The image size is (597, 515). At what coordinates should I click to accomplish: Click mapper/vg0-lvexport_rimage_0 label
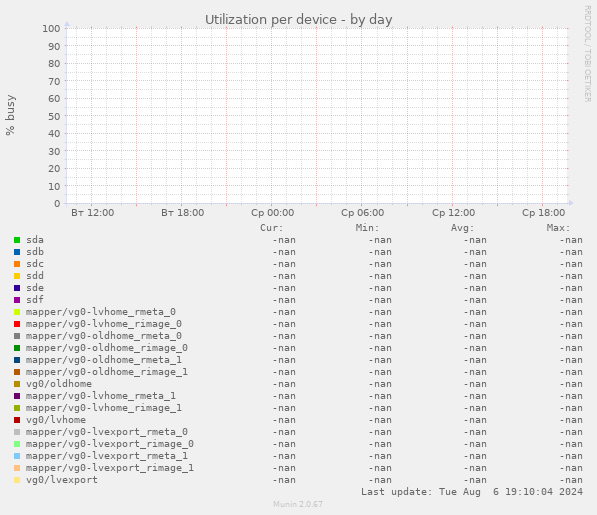110,444
